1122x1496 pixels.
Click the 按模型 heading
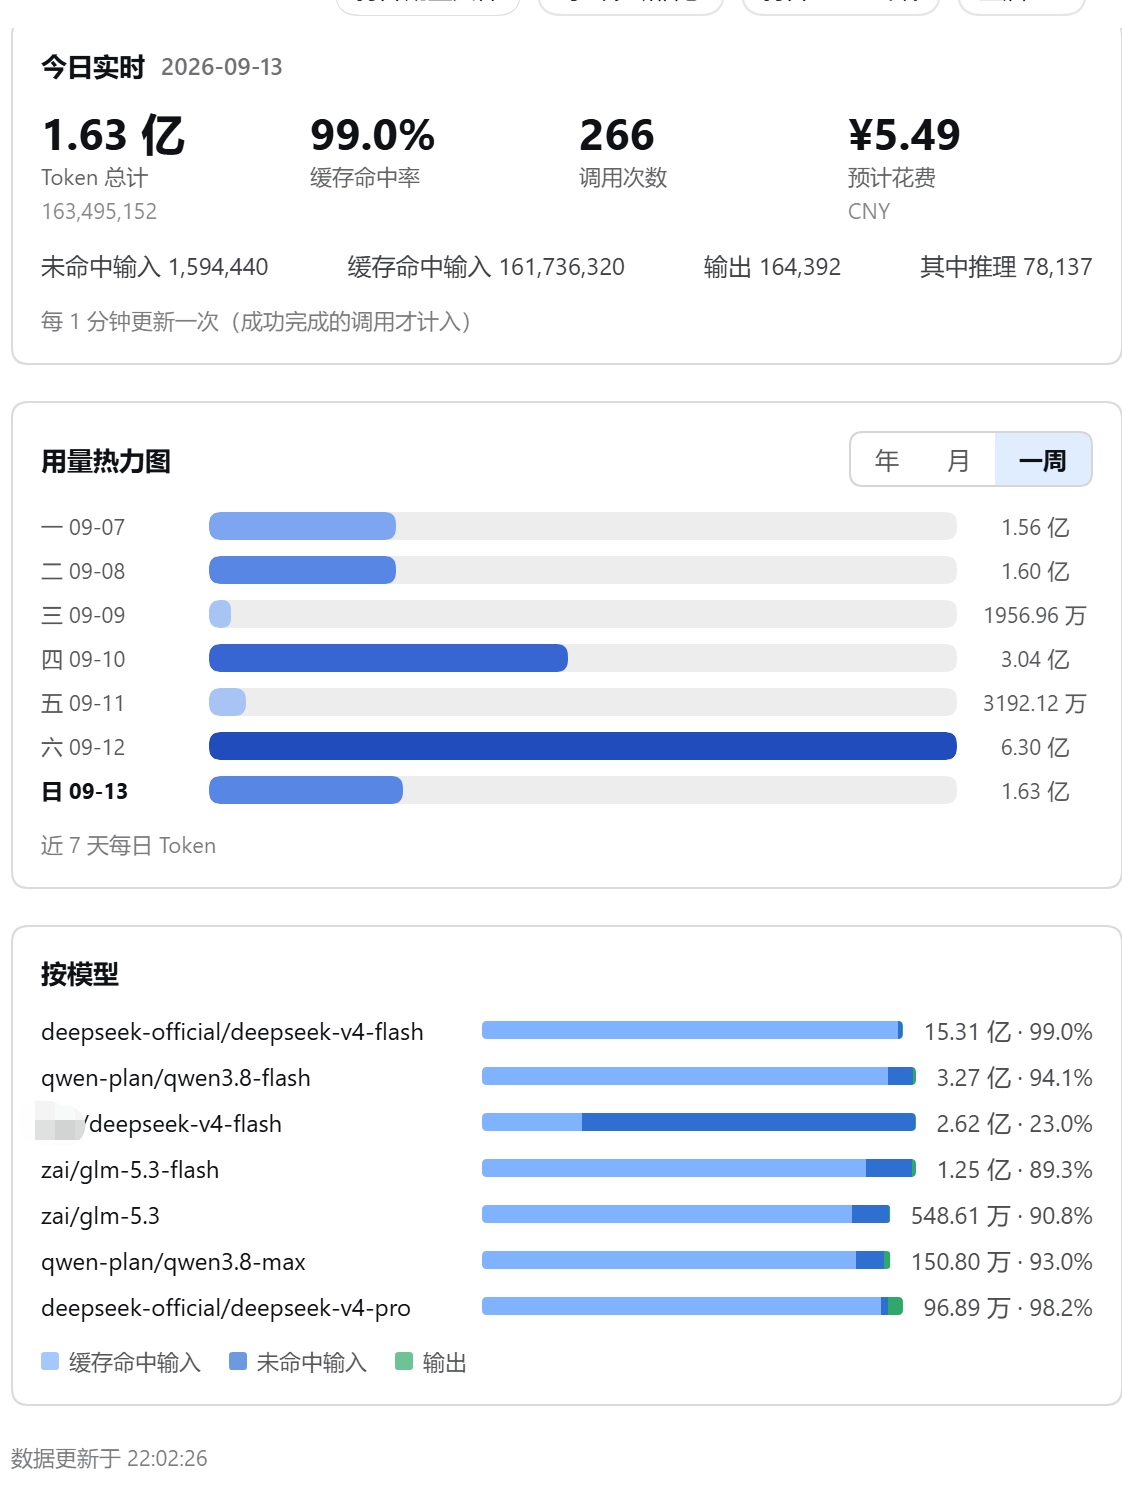[80, 973]
